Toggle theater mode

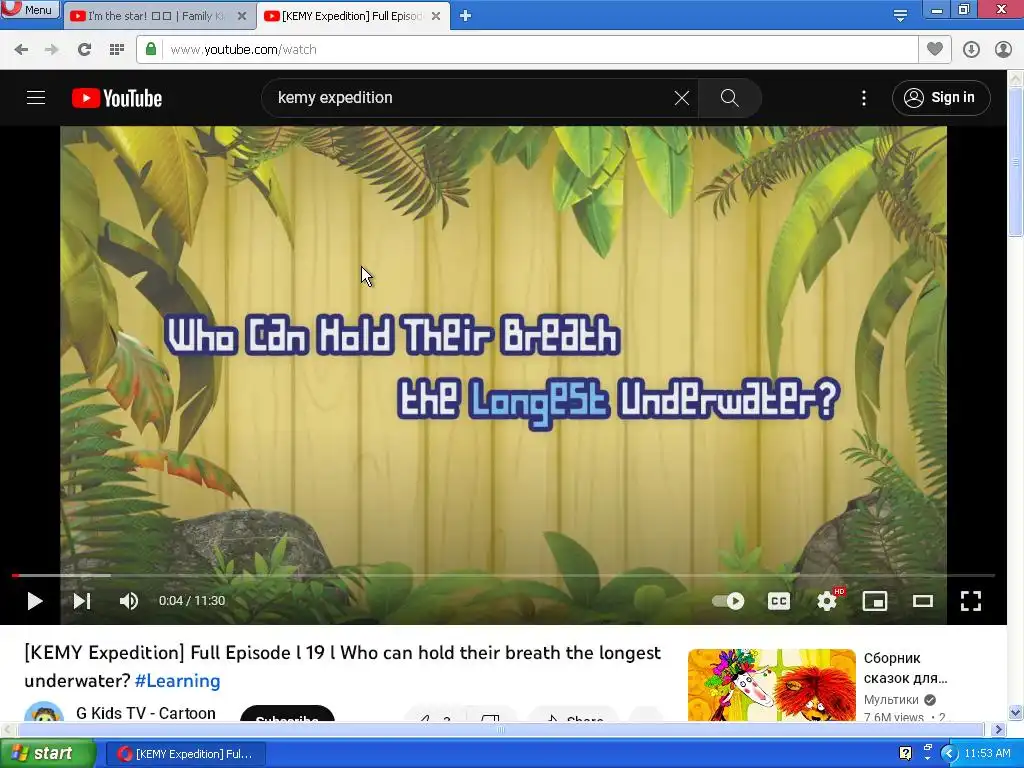(923, 601)
